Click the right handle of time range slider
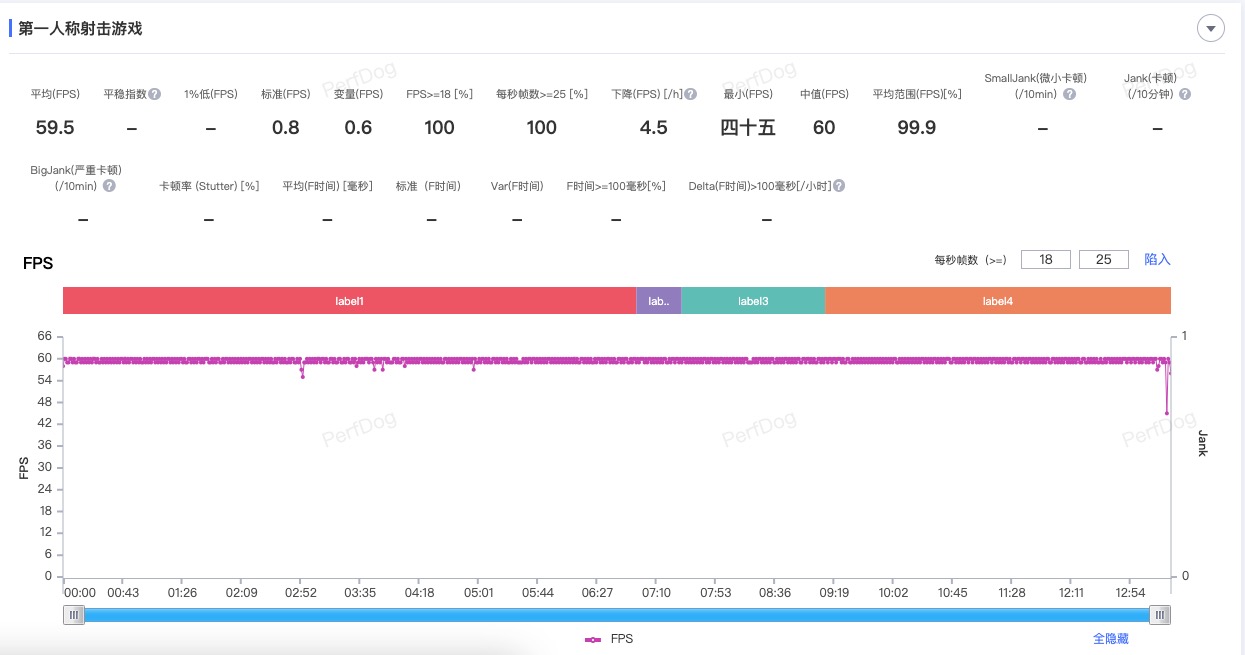The height and width of the screenshot is (655, 1245). 1159,615
